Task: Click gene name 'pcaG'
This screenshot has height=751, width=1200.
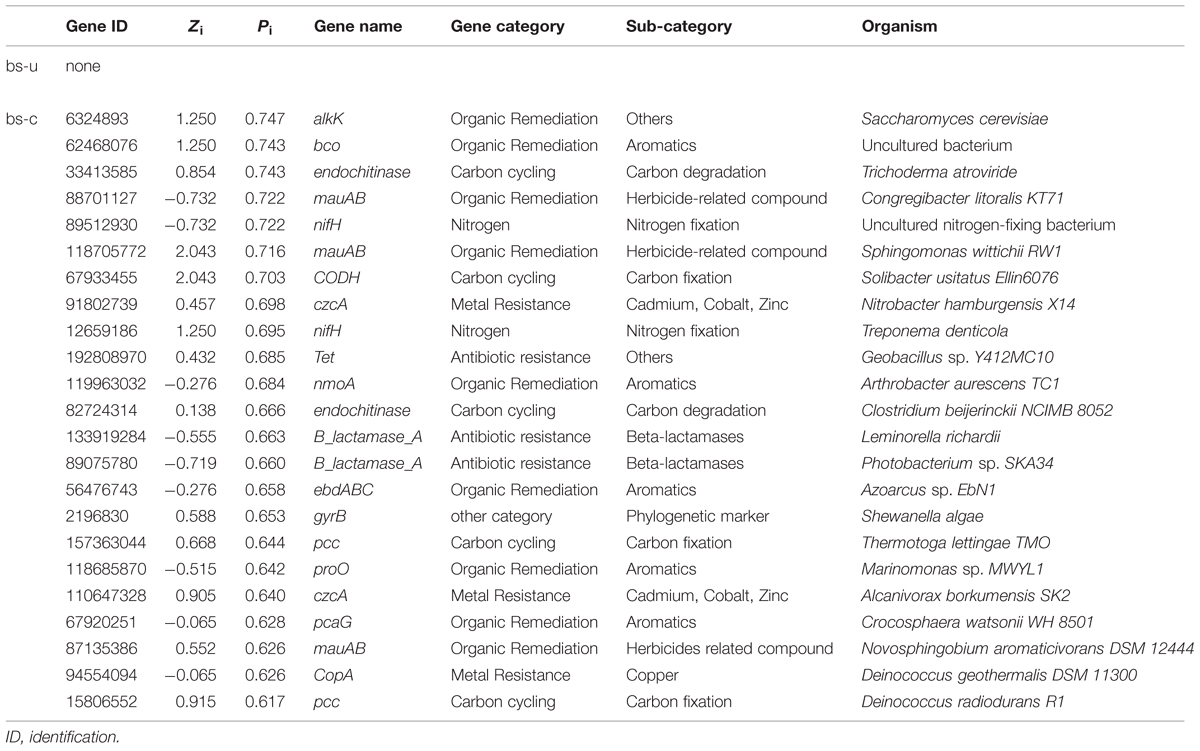Action: 333,622
